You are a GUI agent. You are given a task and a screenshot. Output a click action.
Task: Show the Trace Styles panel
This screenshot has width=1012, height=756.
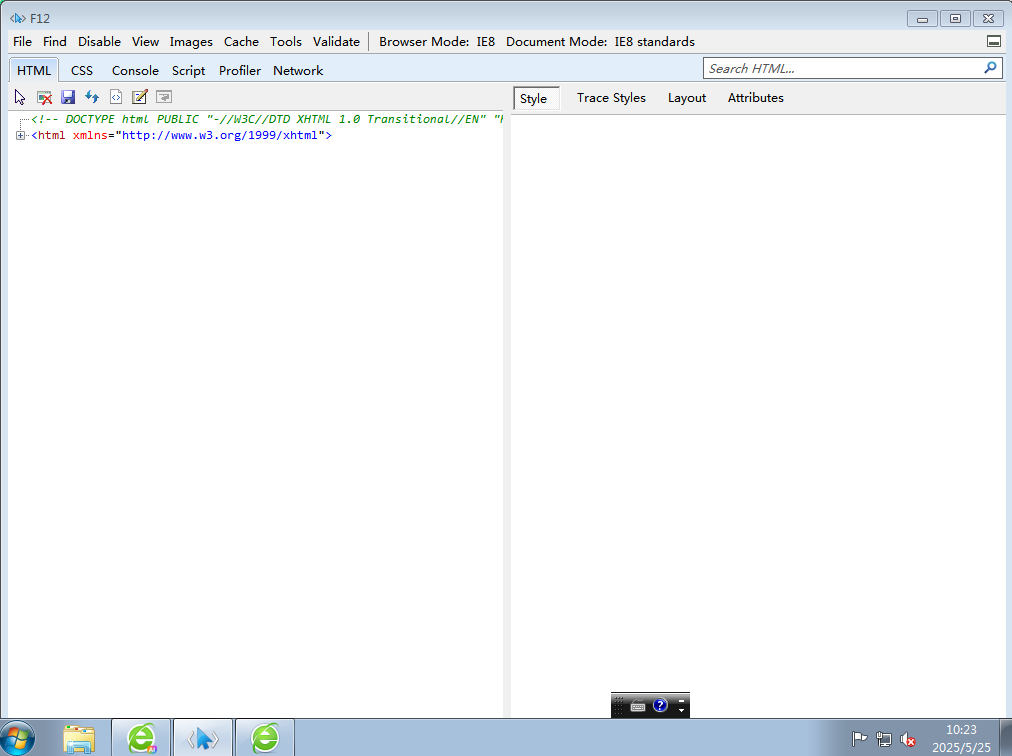tap(611, 98)
